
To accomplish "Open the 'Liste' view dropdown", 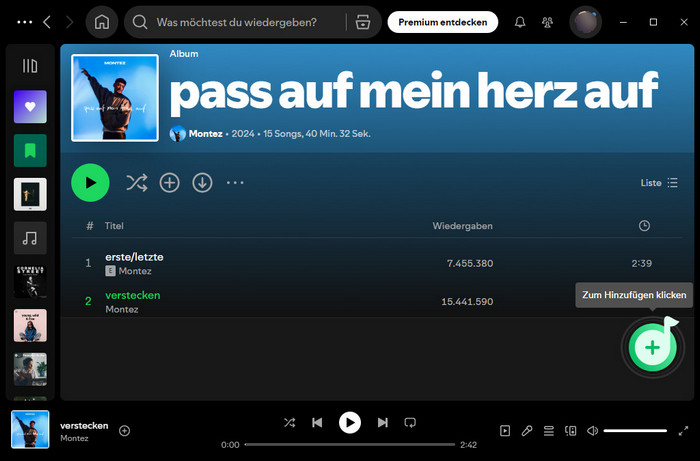I will pyautogui.click(x=659, y=183).
